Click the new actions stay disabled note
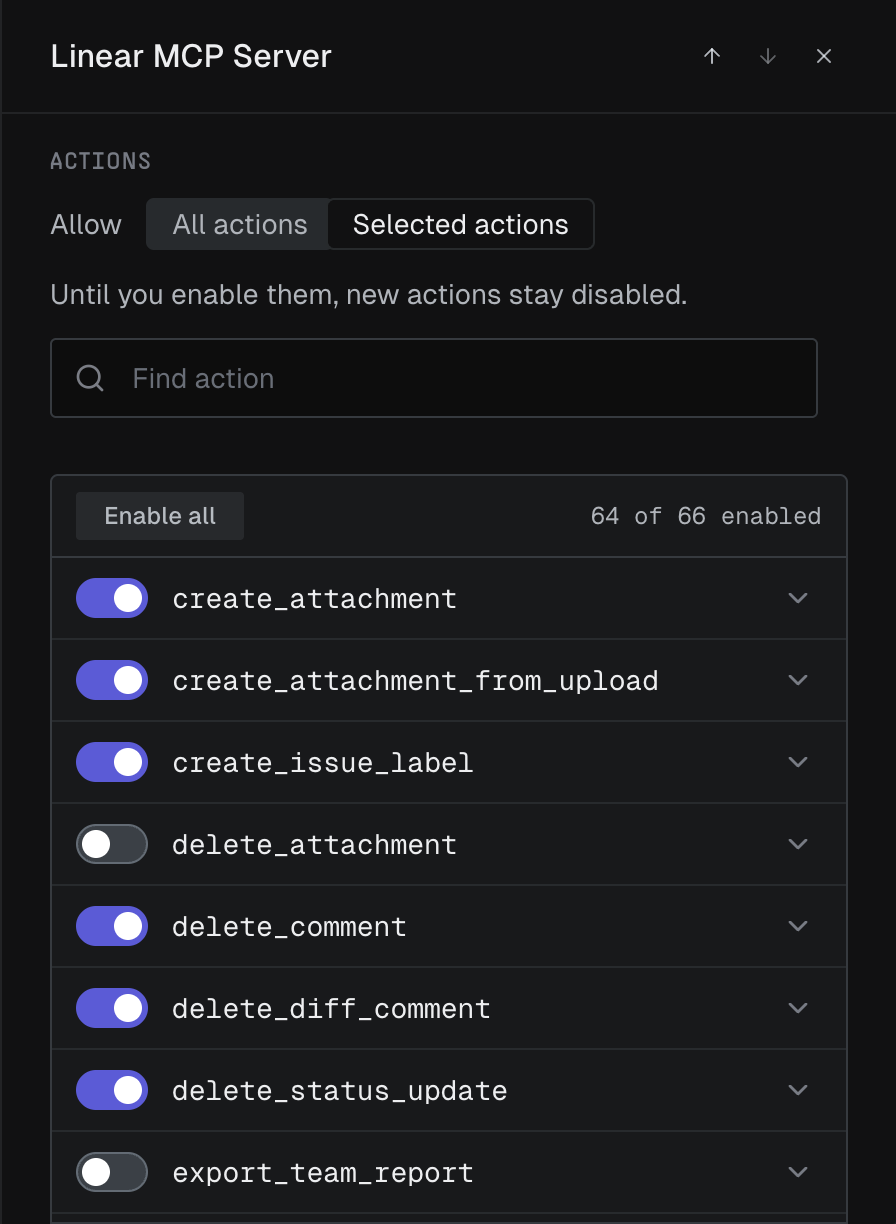Screen dimensions: 896x1224 (x=369, y=295)
